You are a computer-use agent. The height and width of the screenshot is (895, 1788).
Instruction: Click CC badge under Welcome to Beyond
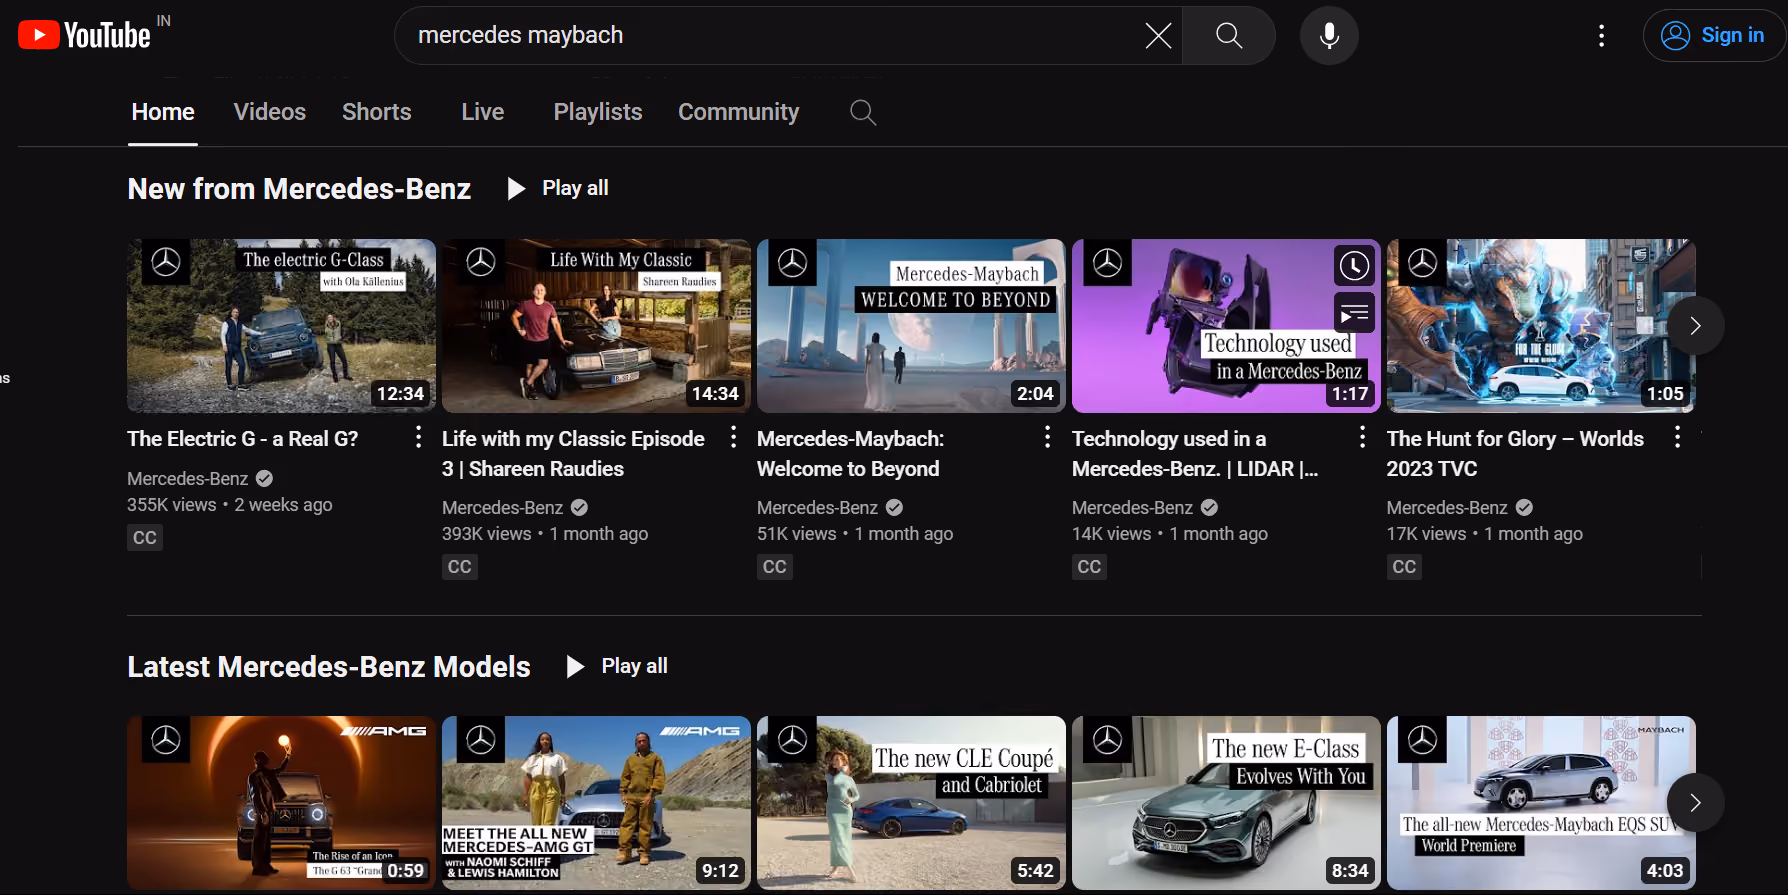[775, 567]
